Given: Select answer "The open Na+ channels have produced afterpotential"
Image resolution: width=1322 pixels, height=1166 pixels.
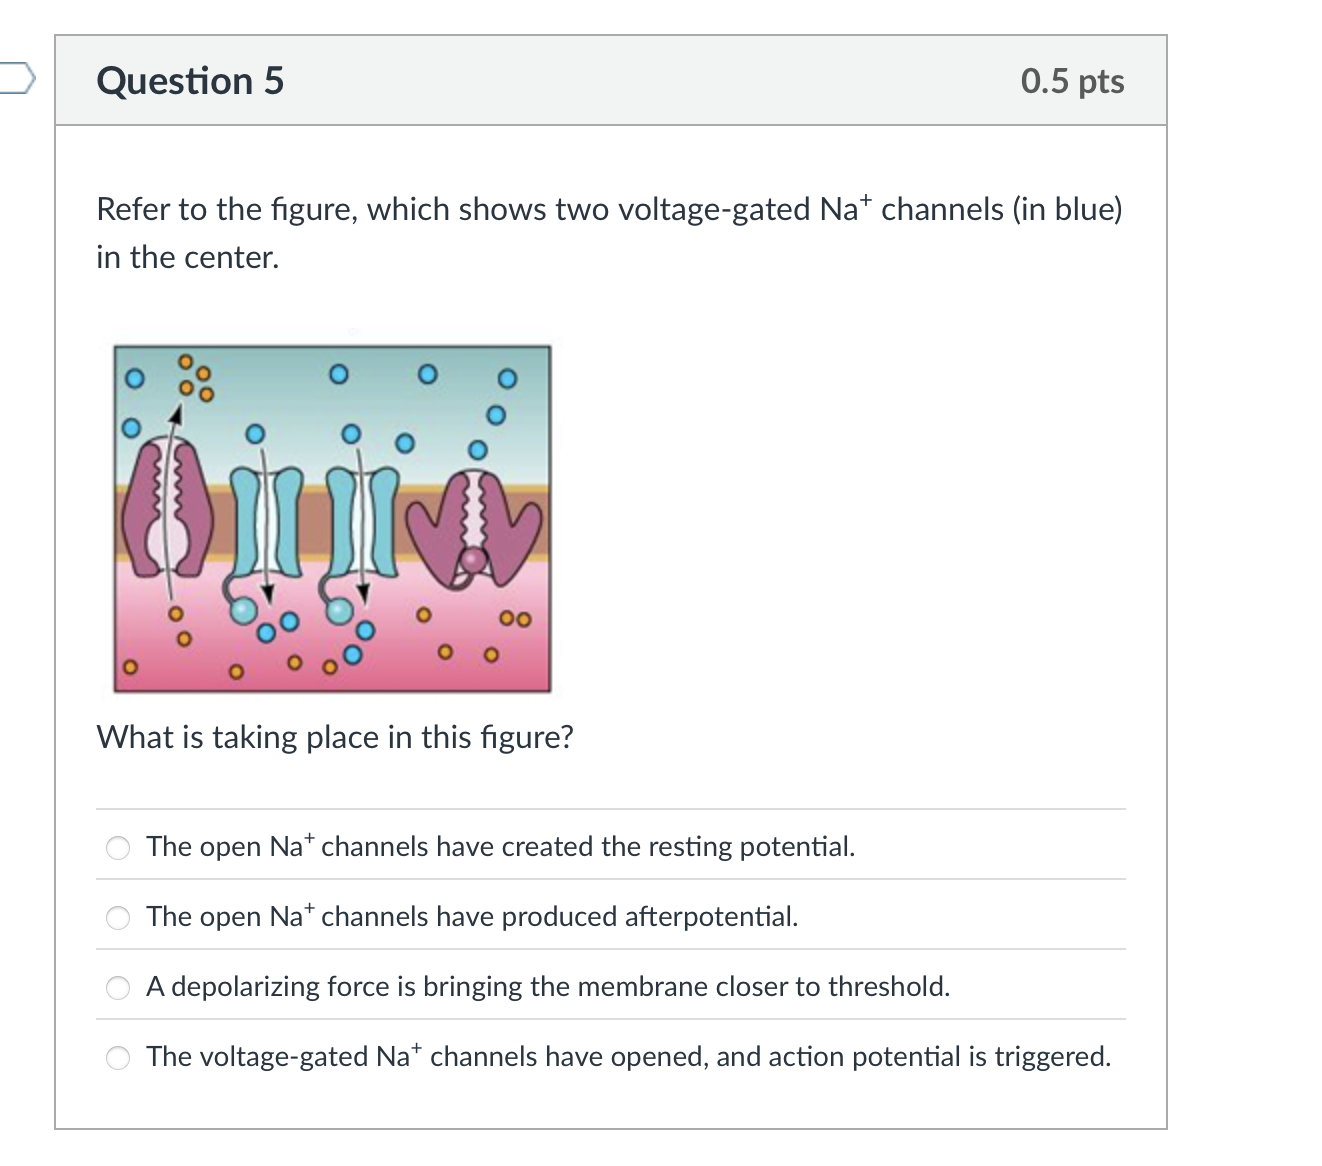Looking at the screenshot, I should (x=472, y=916).
